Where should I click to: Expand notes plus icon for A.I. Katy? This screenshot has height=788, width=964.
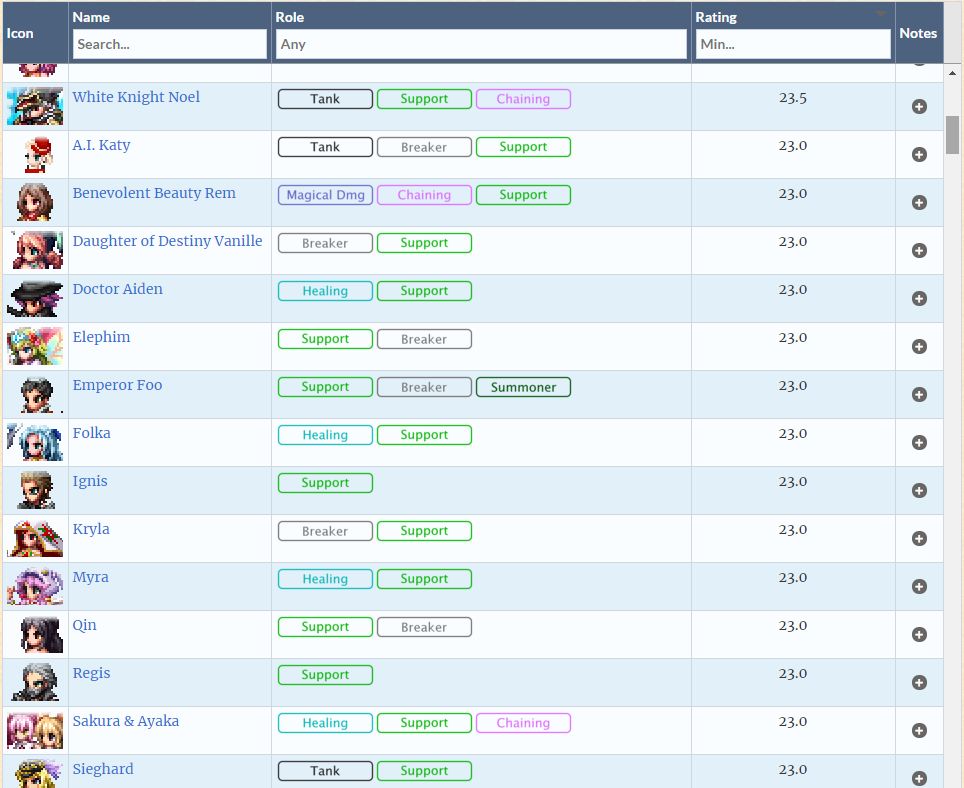click(919, 154)
